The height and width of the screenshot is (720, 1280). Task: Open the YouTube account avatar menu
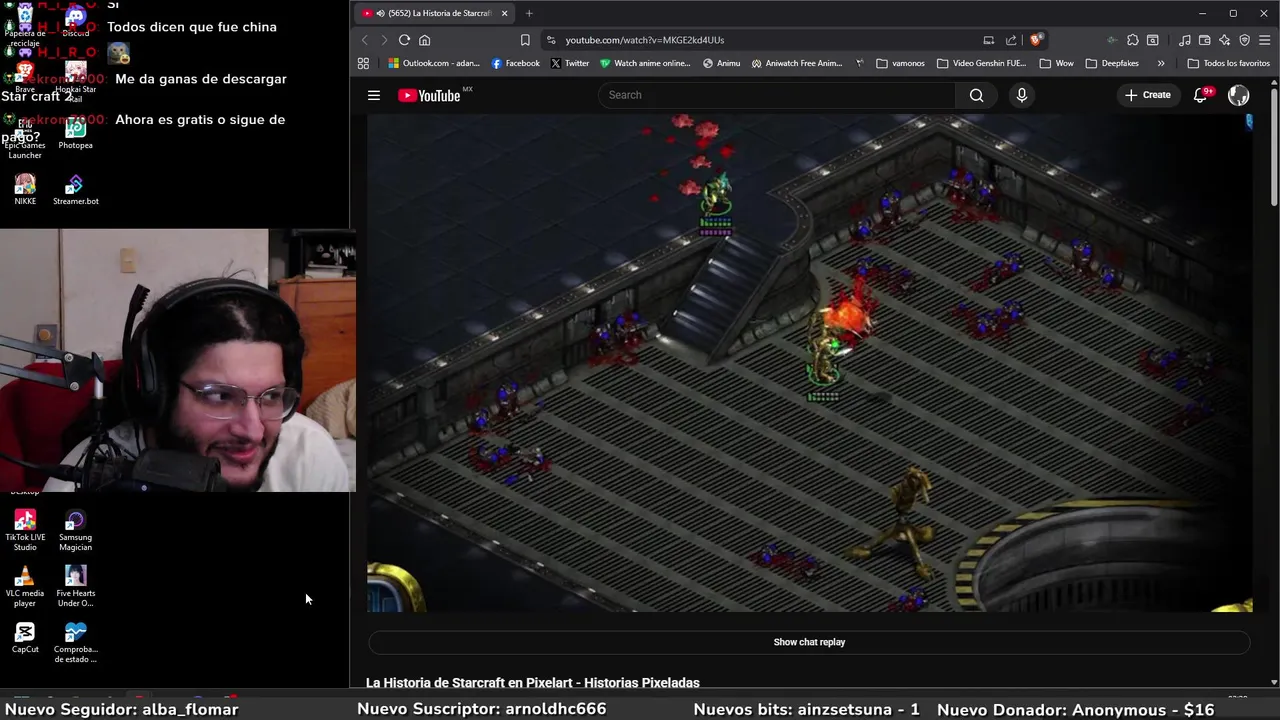click(x=1238, y=95)
